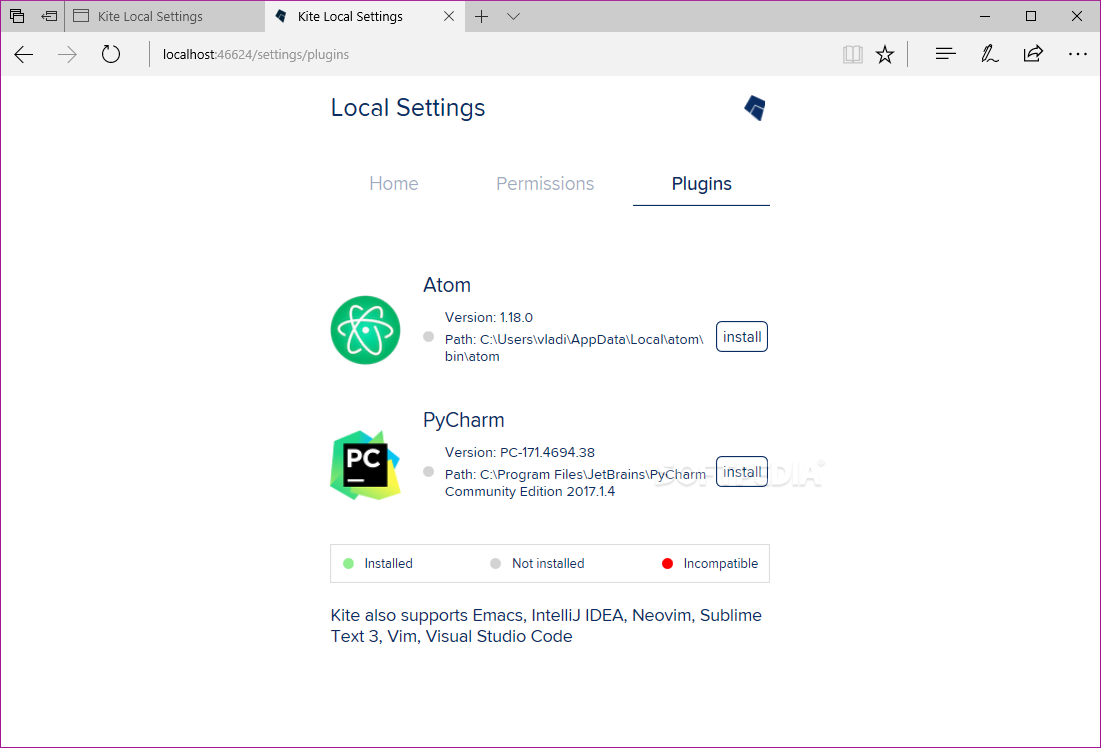Select the Plugins tab

click(x=701, y=184)
